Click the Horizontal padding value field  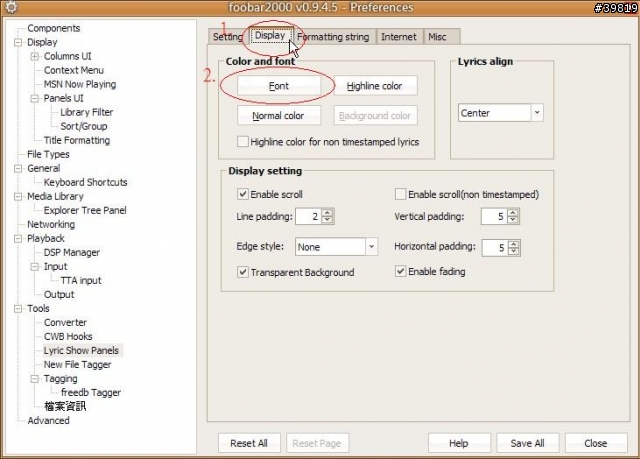[x=494, y=248]
